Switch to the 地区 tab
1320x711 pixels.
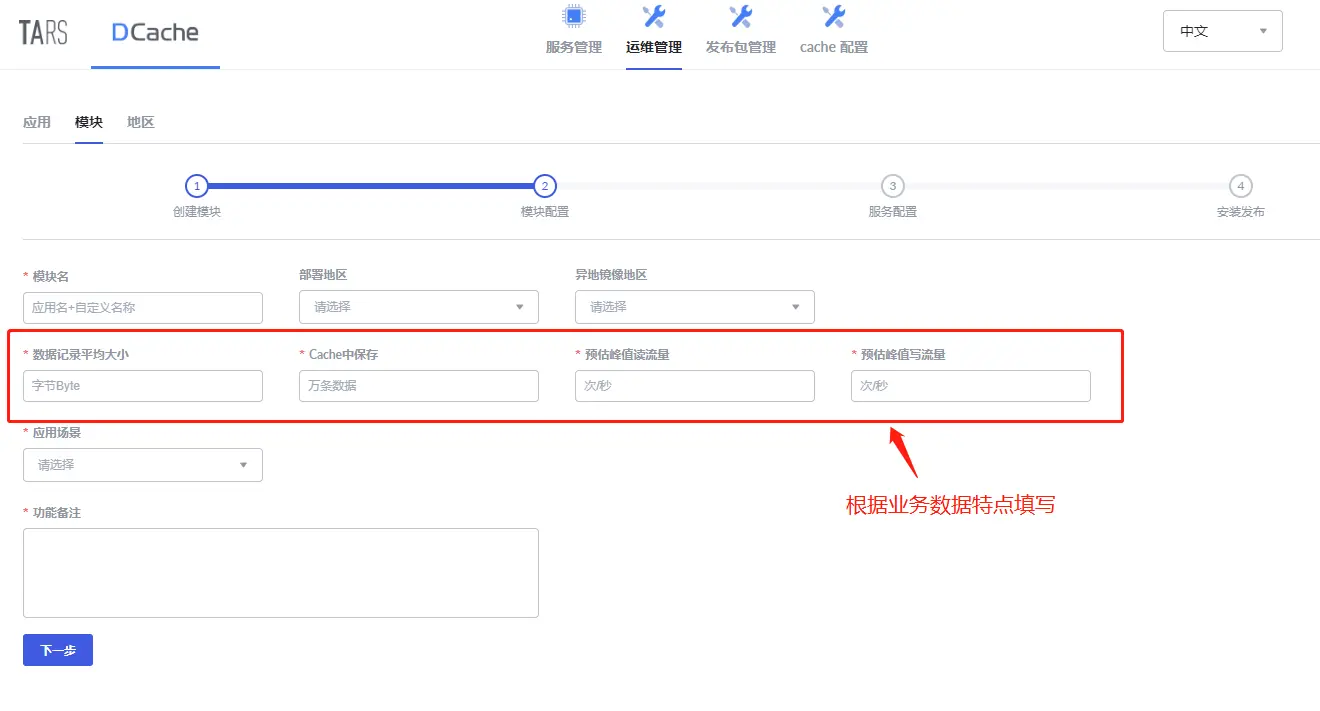coord(141,122)
